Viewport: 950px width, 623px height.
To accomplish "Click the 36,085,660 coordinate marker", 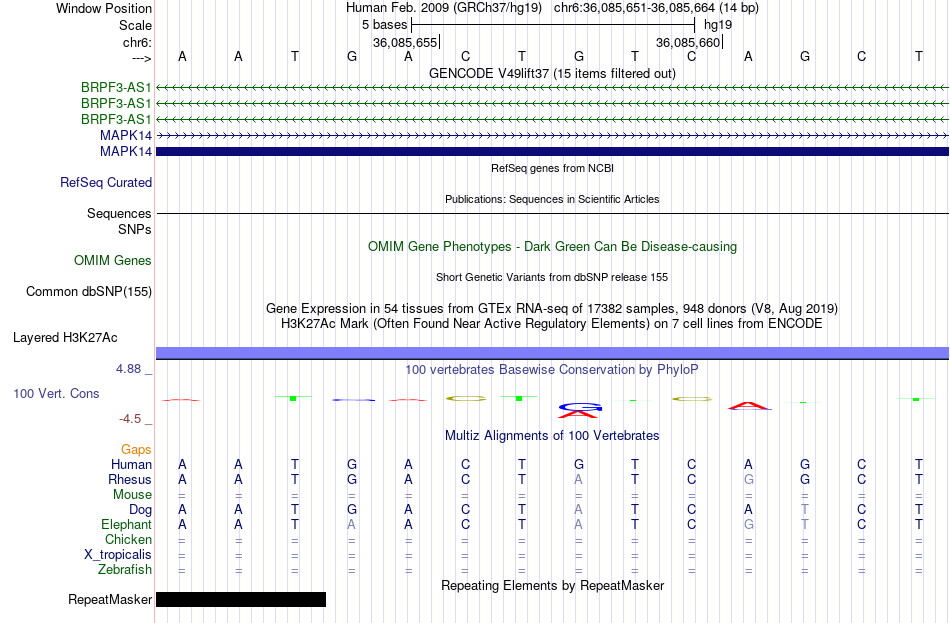I will [688, 42].
